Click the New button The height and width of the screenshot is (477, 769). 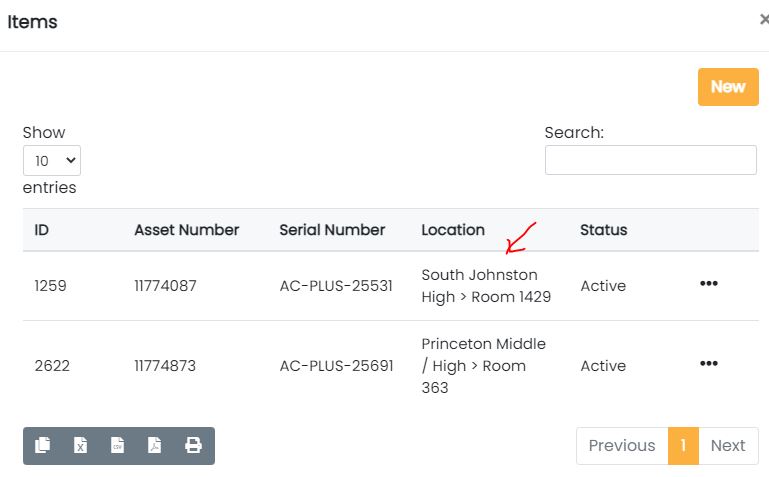[728, 87]
